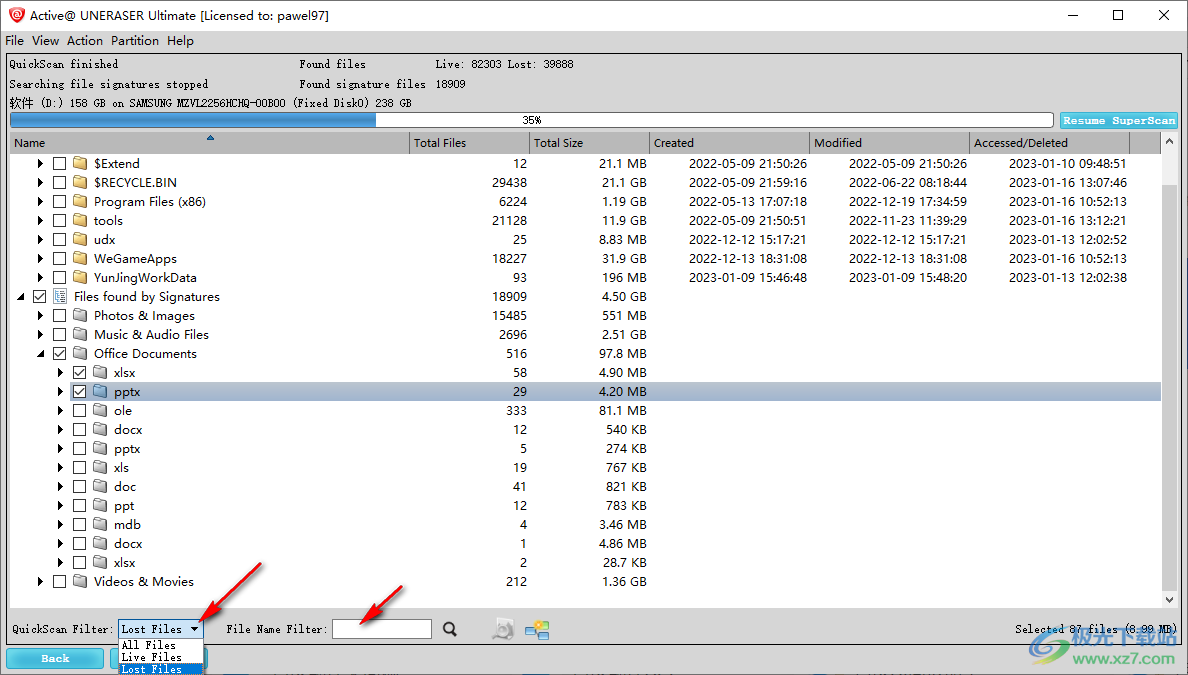Click the xls folder icon
The image size is (1188, 675).
[101, 467]
